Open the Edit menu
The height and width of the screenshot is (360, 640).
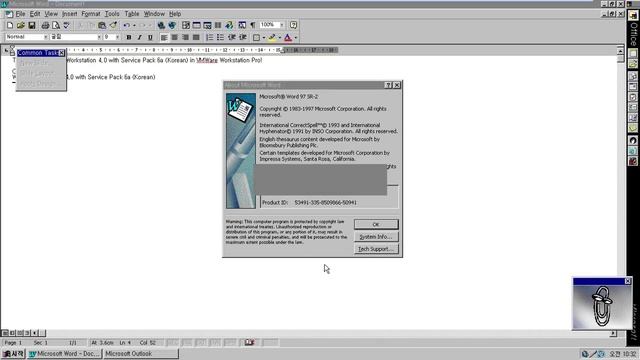tap(35, 14)
